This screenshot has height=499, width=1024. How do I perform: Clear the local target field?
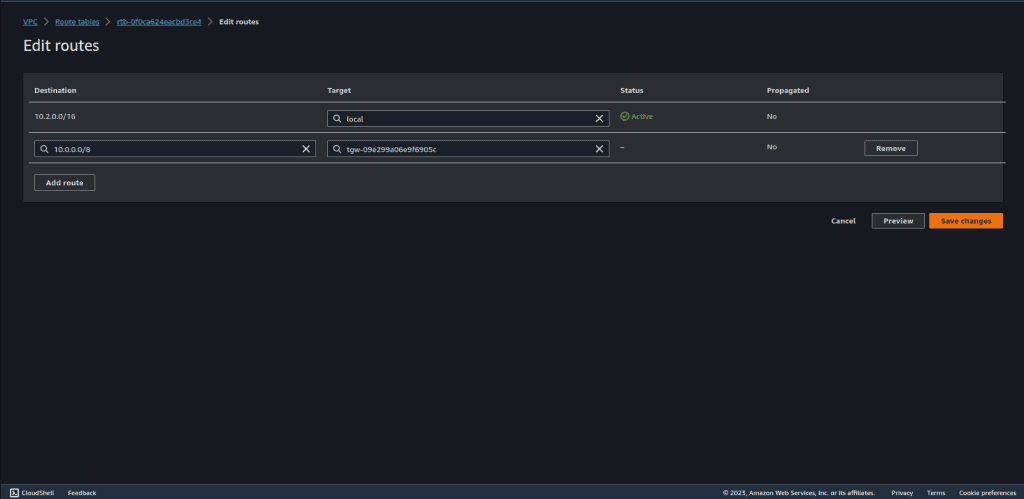(x=599, y=118)
